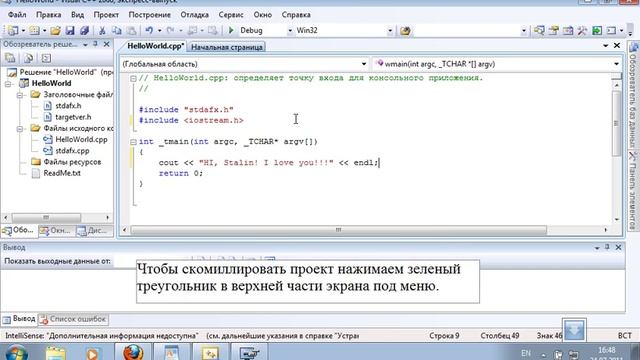Open the Сервис menu
The width and height of the screenshot is (640, 360).
point(231,15)
